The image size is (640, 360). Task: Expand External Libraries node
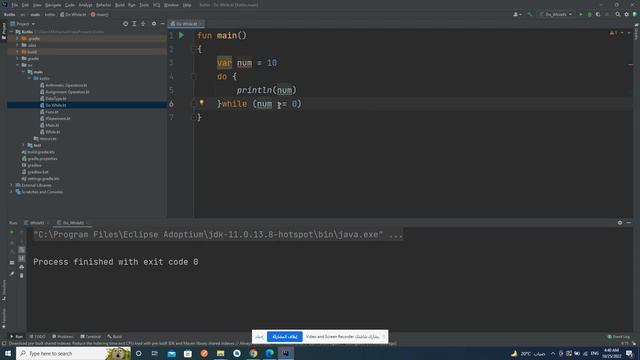tap(11, 185)
